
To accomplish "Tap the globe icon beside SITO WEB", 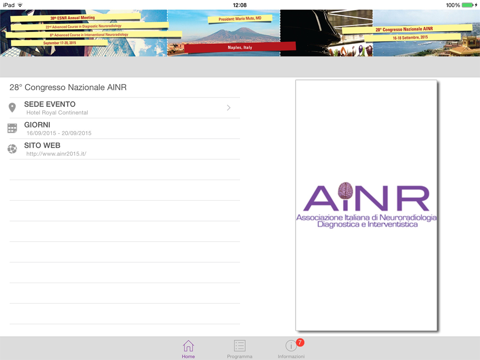I will (12, 149).
